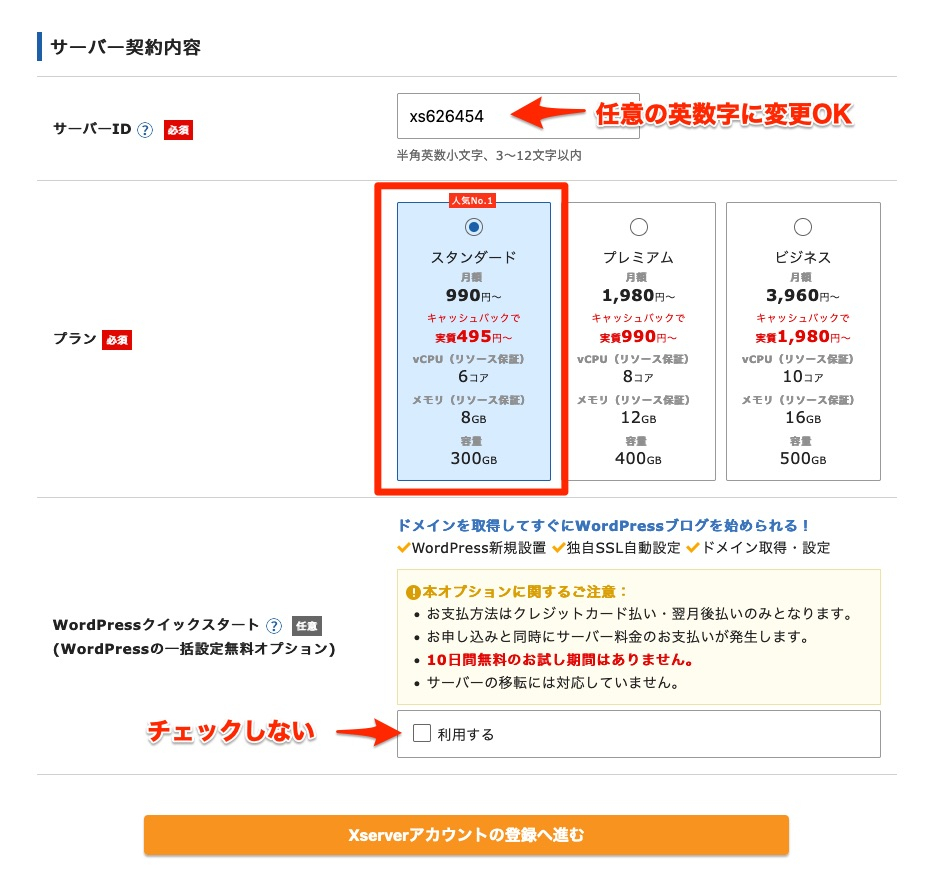Screen dimensions: 937x889
Task: Click the 16GB memory value
Action: click(803, 418)
